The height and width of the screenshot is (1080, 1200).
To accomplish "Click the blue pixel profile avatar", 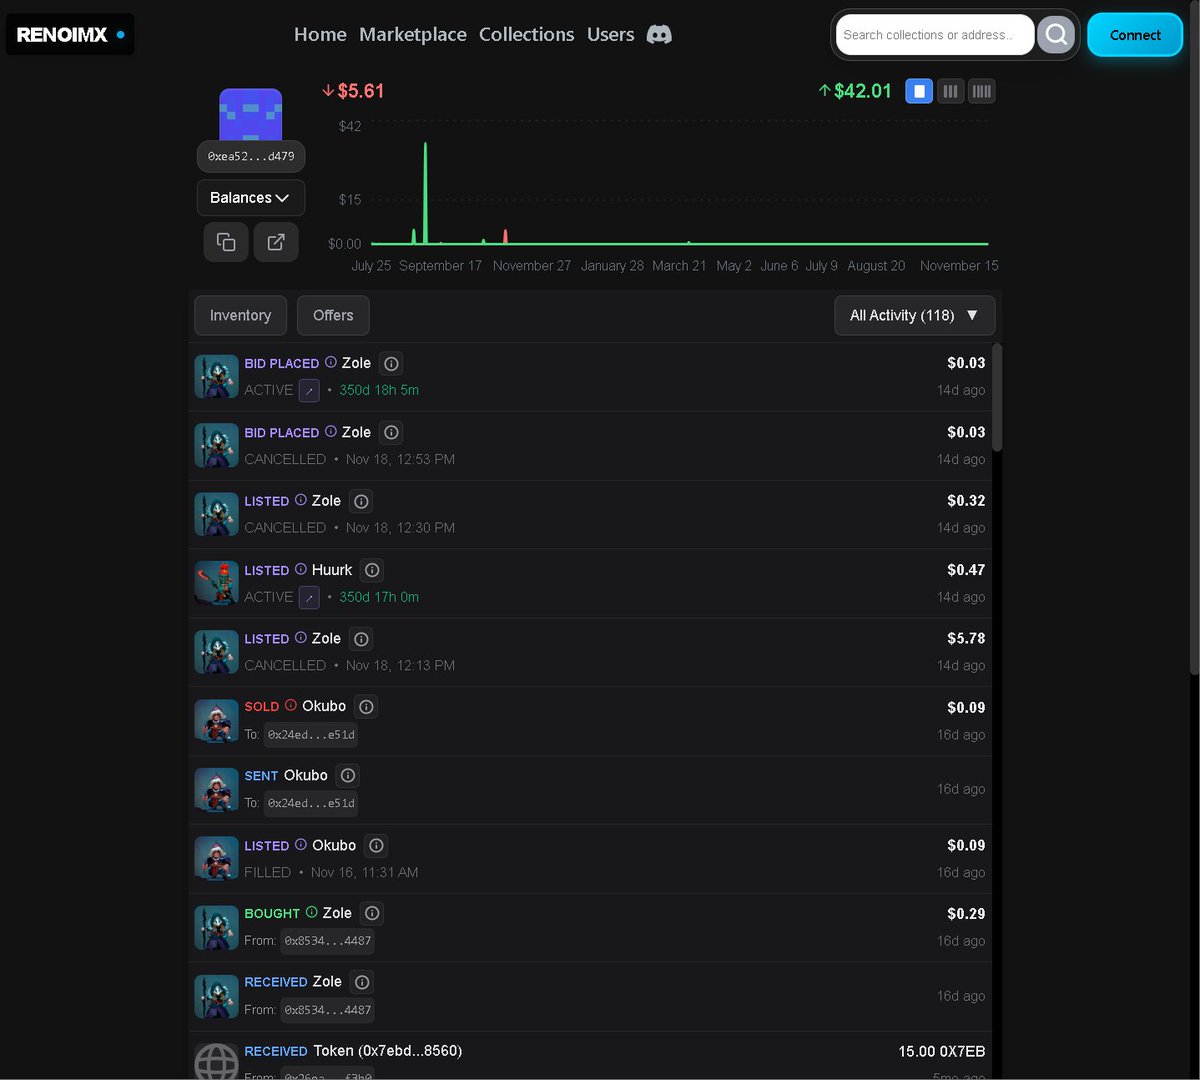I will 251,115.
